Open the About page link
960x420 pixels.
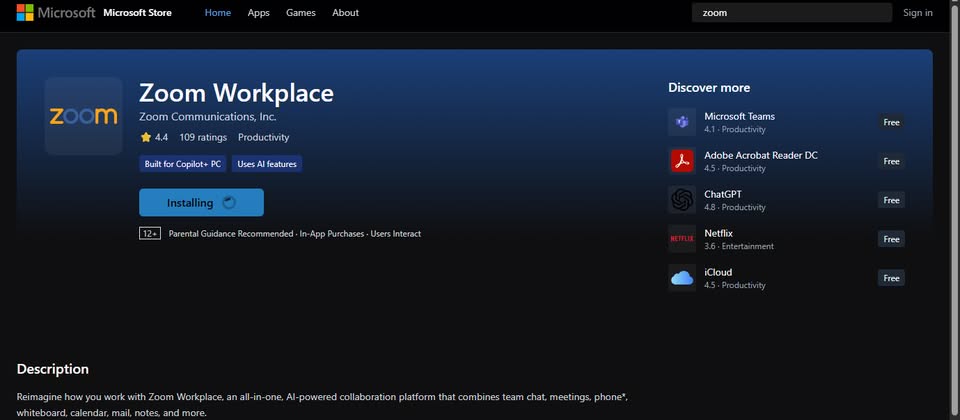345,13
